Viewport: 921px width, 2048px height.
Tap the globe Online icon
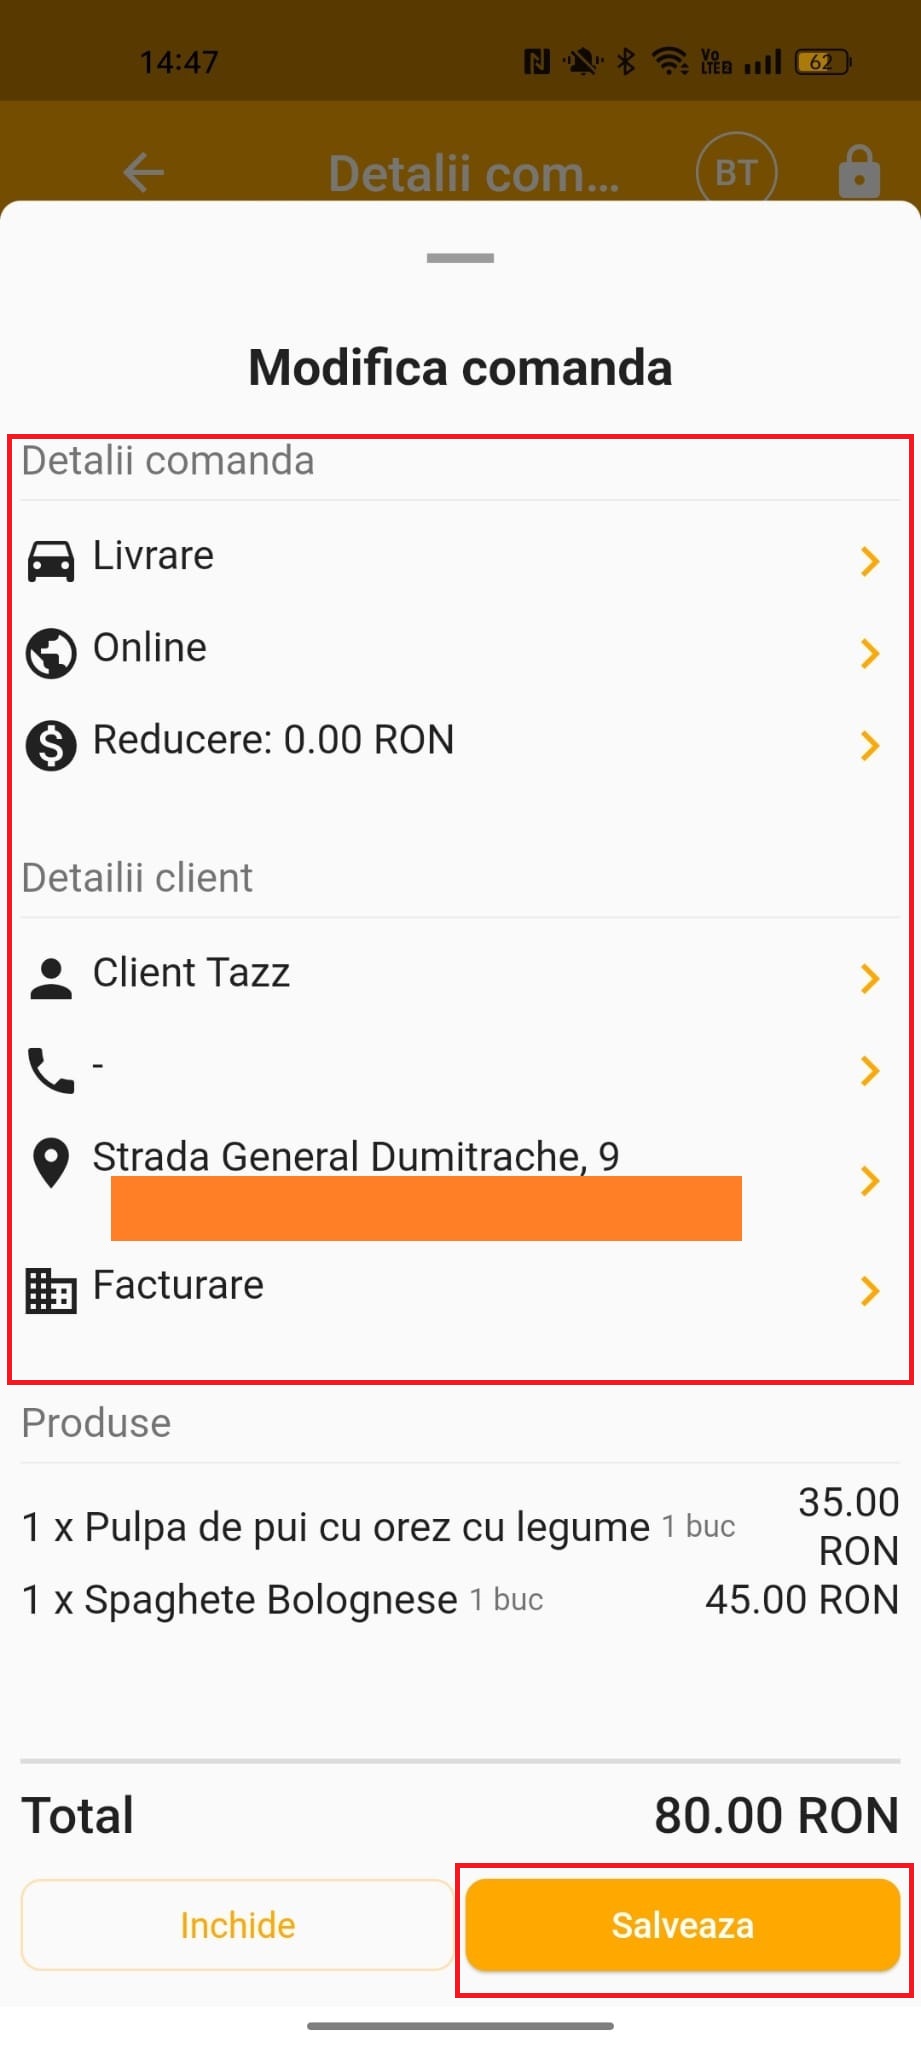coord(50,653)
